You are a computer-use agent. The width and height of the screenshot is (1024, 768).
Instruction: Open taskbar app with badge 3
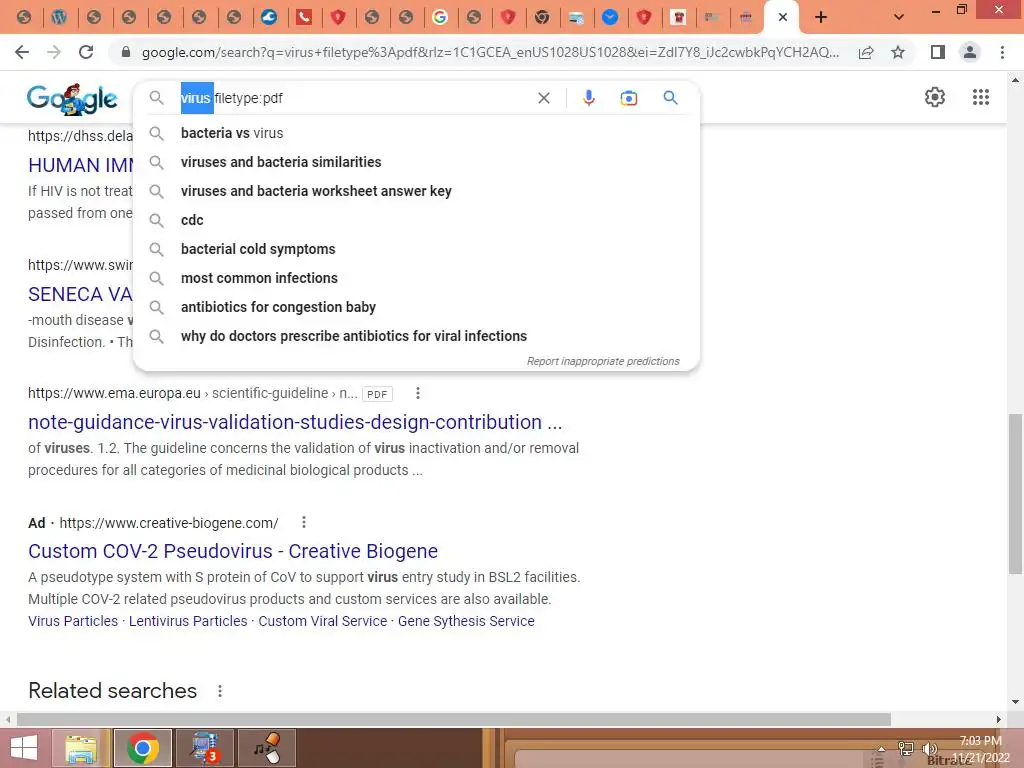(204, 748)
